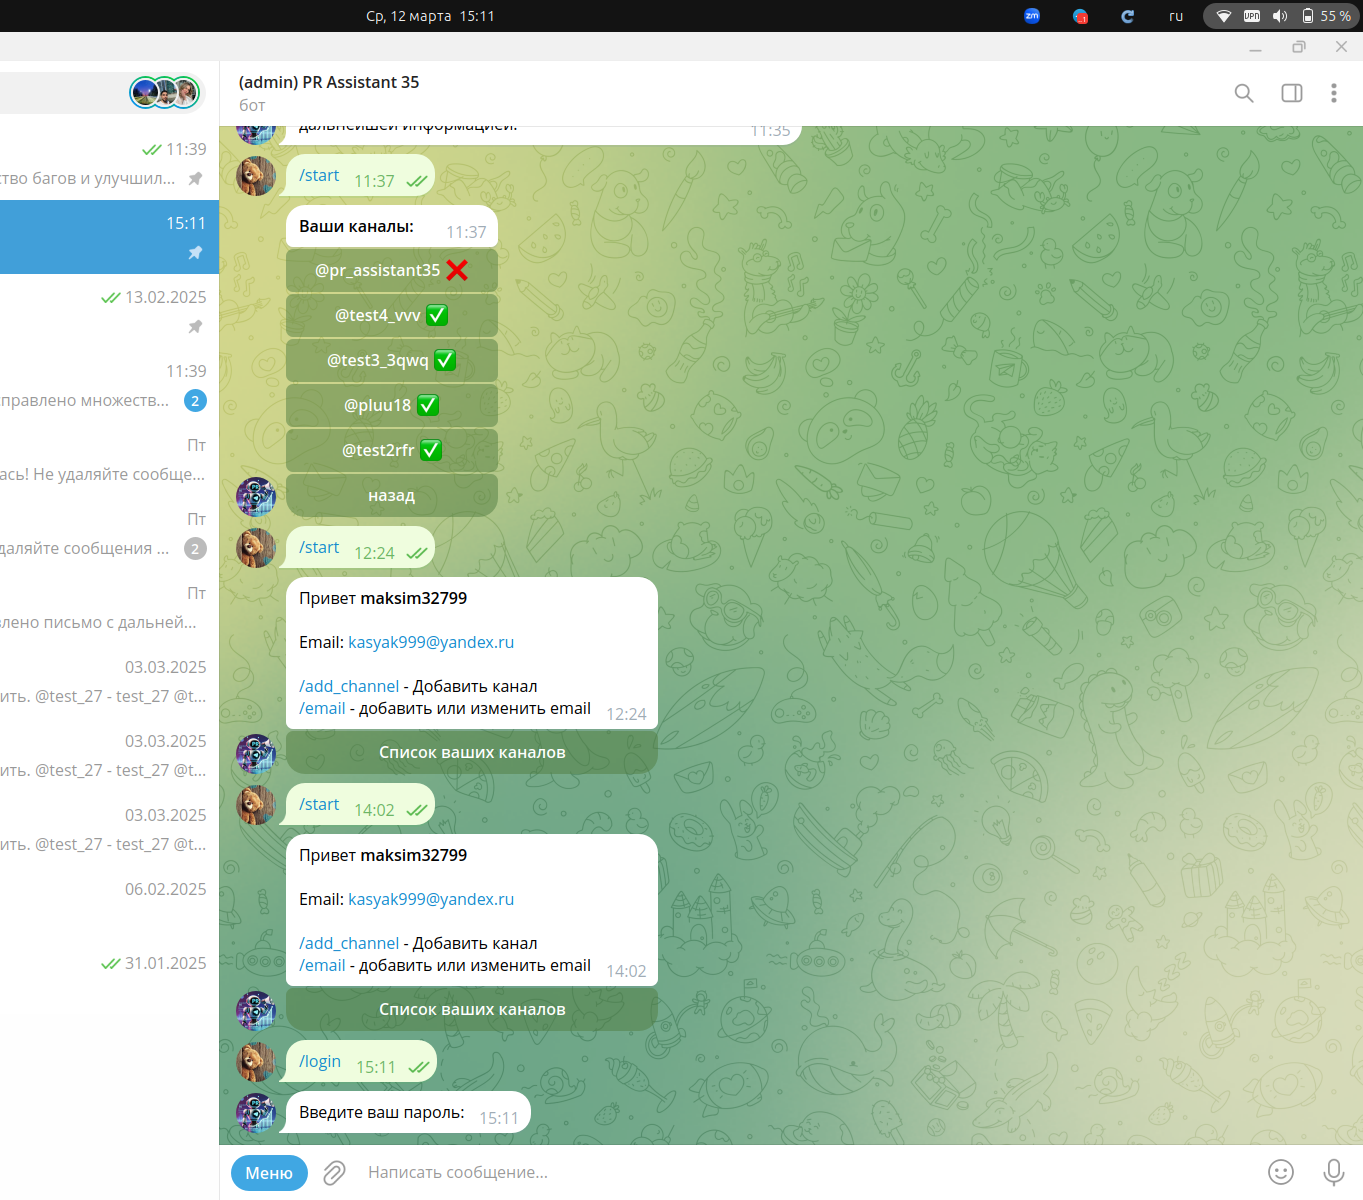Click the Wi-Fi indicator in the system tray
This screenshot has width=1363, height=1200.
coord(1224,16)
